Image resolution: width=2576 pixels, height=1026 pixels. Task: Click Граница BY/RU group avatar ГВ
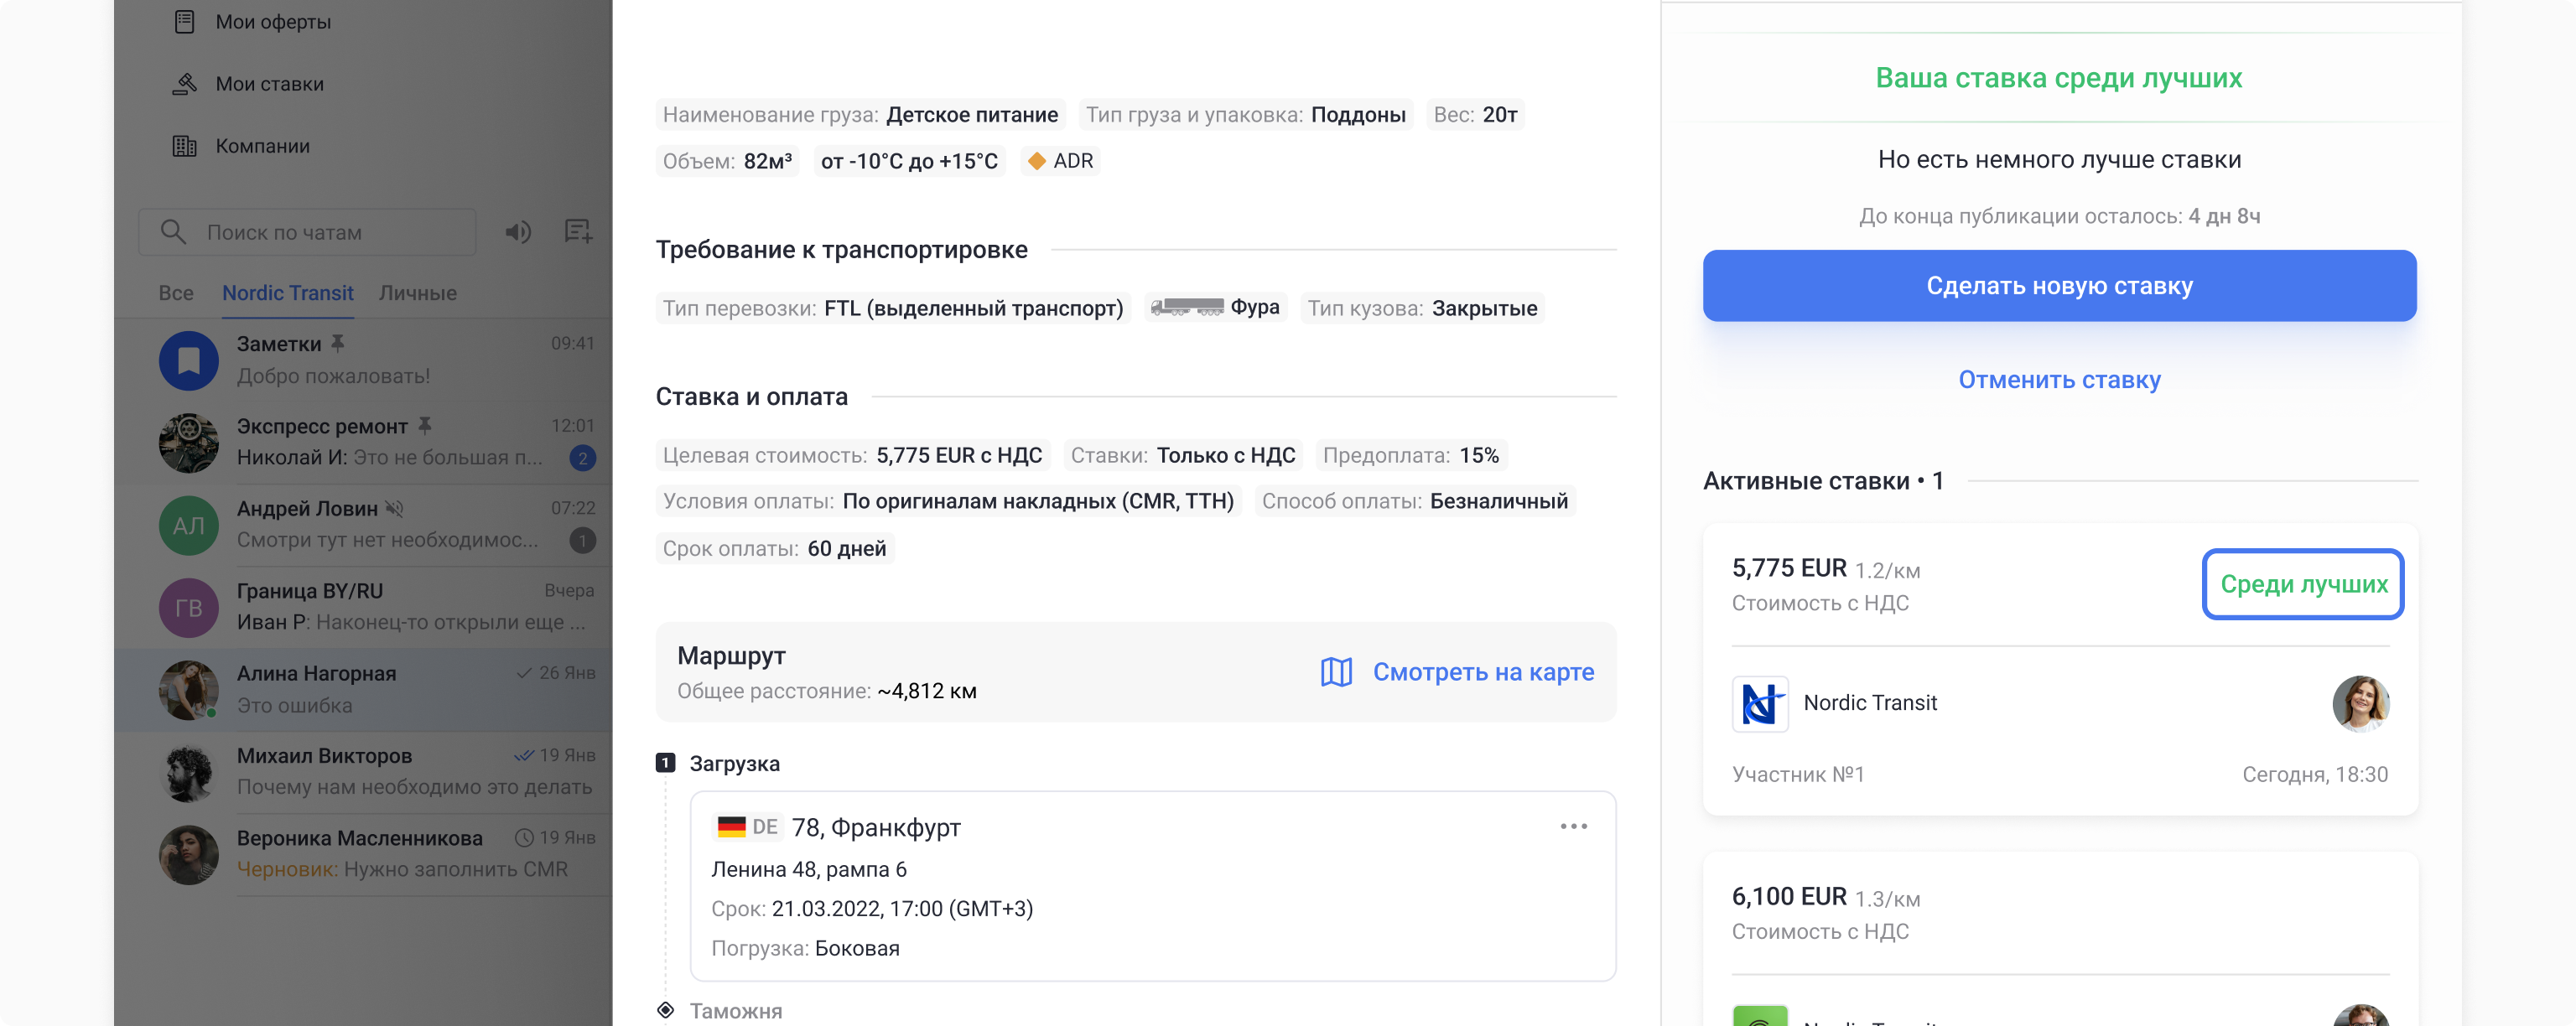(x=189, y=607)
